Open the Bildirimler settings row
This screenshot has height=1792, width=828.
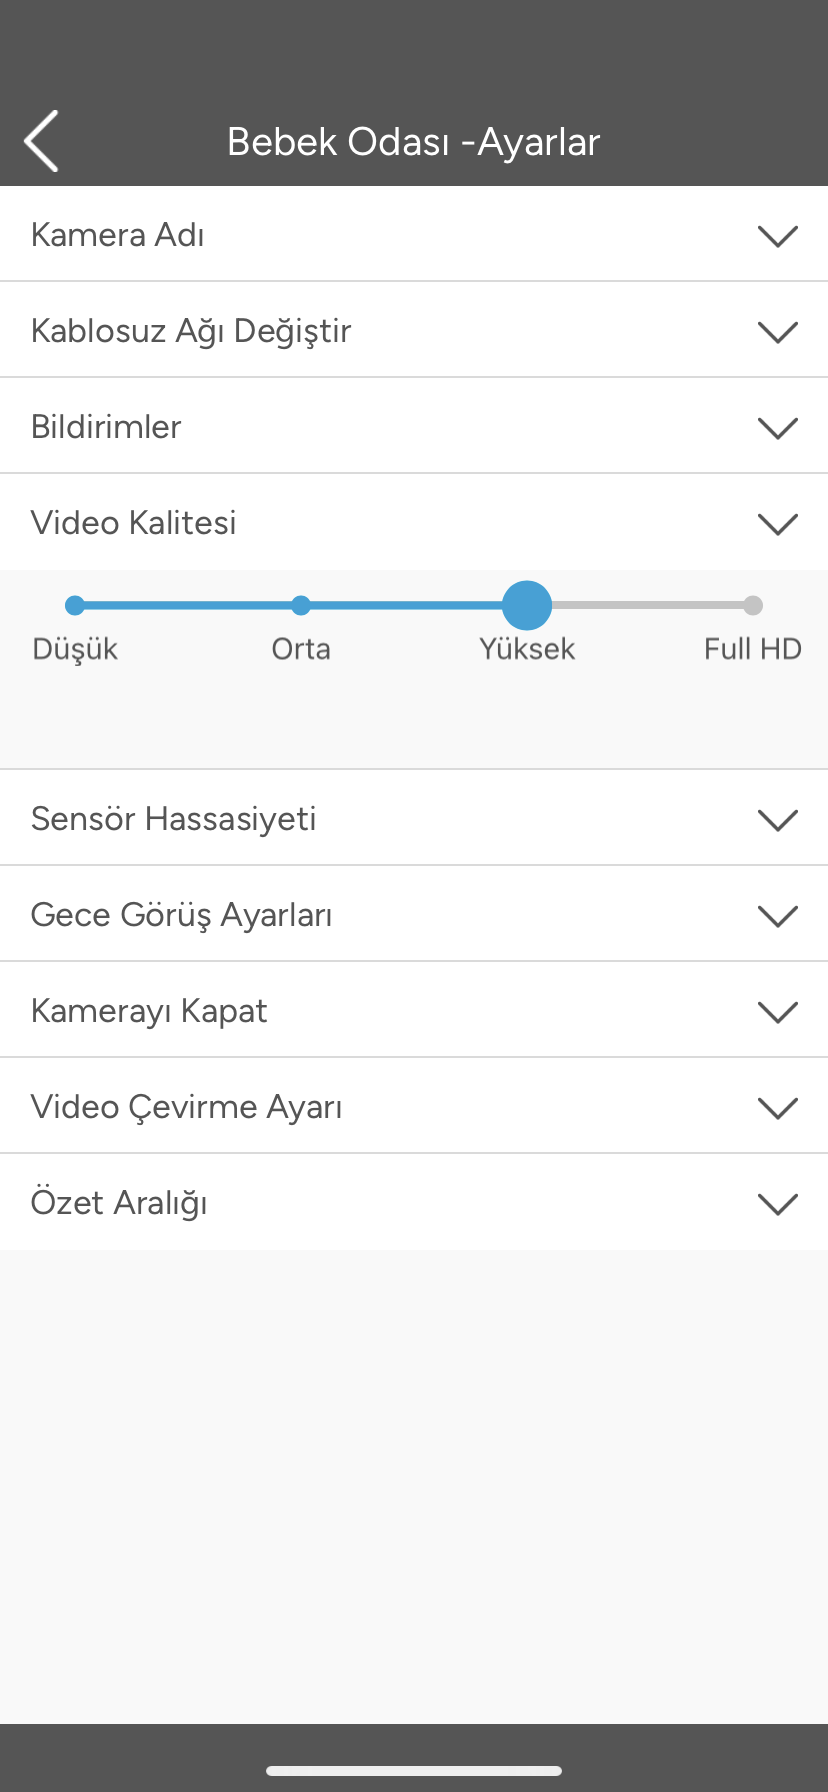coord(106,427)
